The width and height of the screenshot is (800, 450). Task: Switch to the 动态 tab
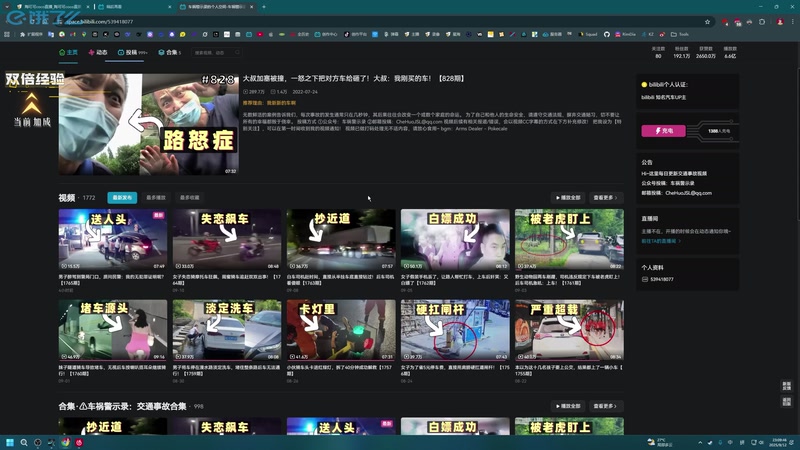(x=98, y=53)
